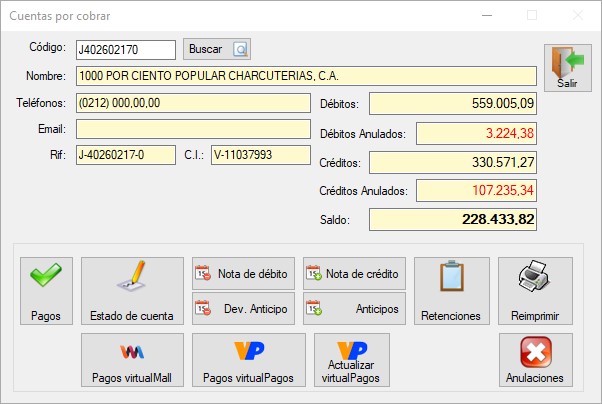Image resolution: width=602 pixels, height=404 pixels.
Task: Click the Nombre: label
Action: pos(46,76)
